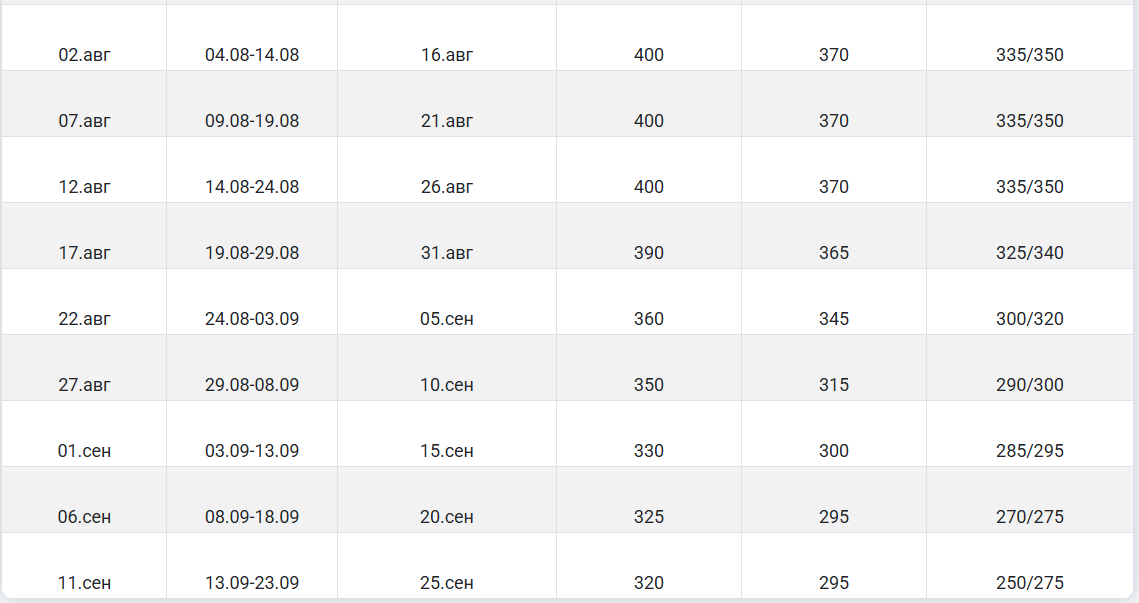Click the 325/340 price cell
Image resolution: width=1139 pixels, height=603 pixels.
[x=1030, y=253]
